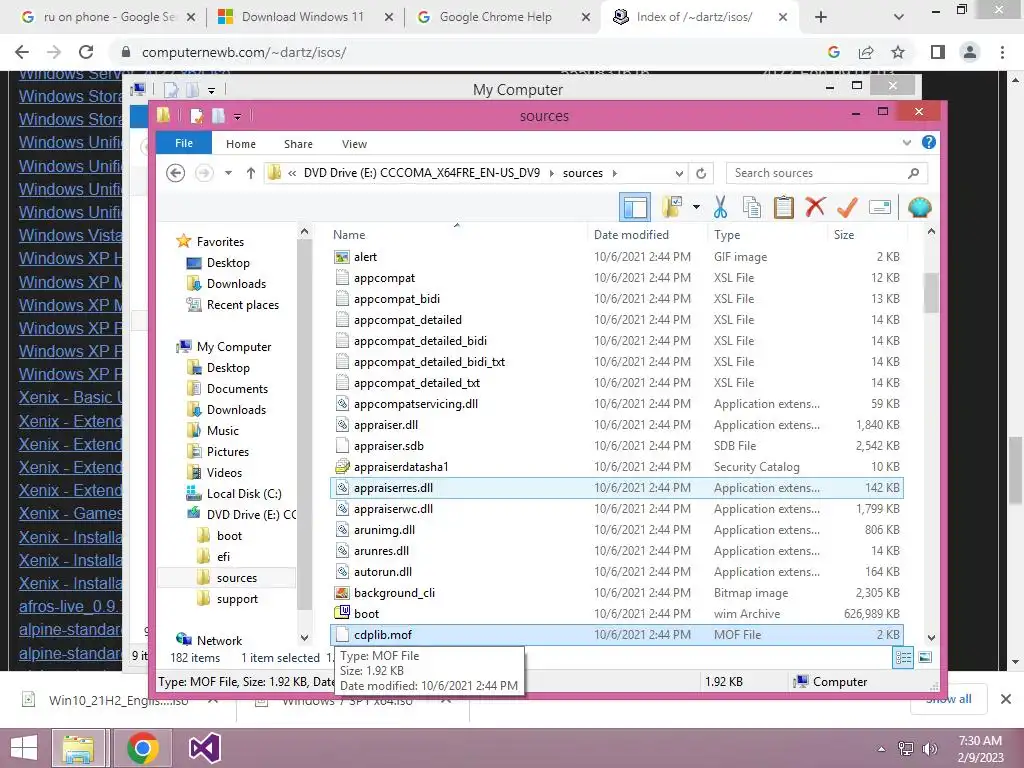Click the Up one level arrow
This screenshot has height=768, width=1024.
(251, 173)
